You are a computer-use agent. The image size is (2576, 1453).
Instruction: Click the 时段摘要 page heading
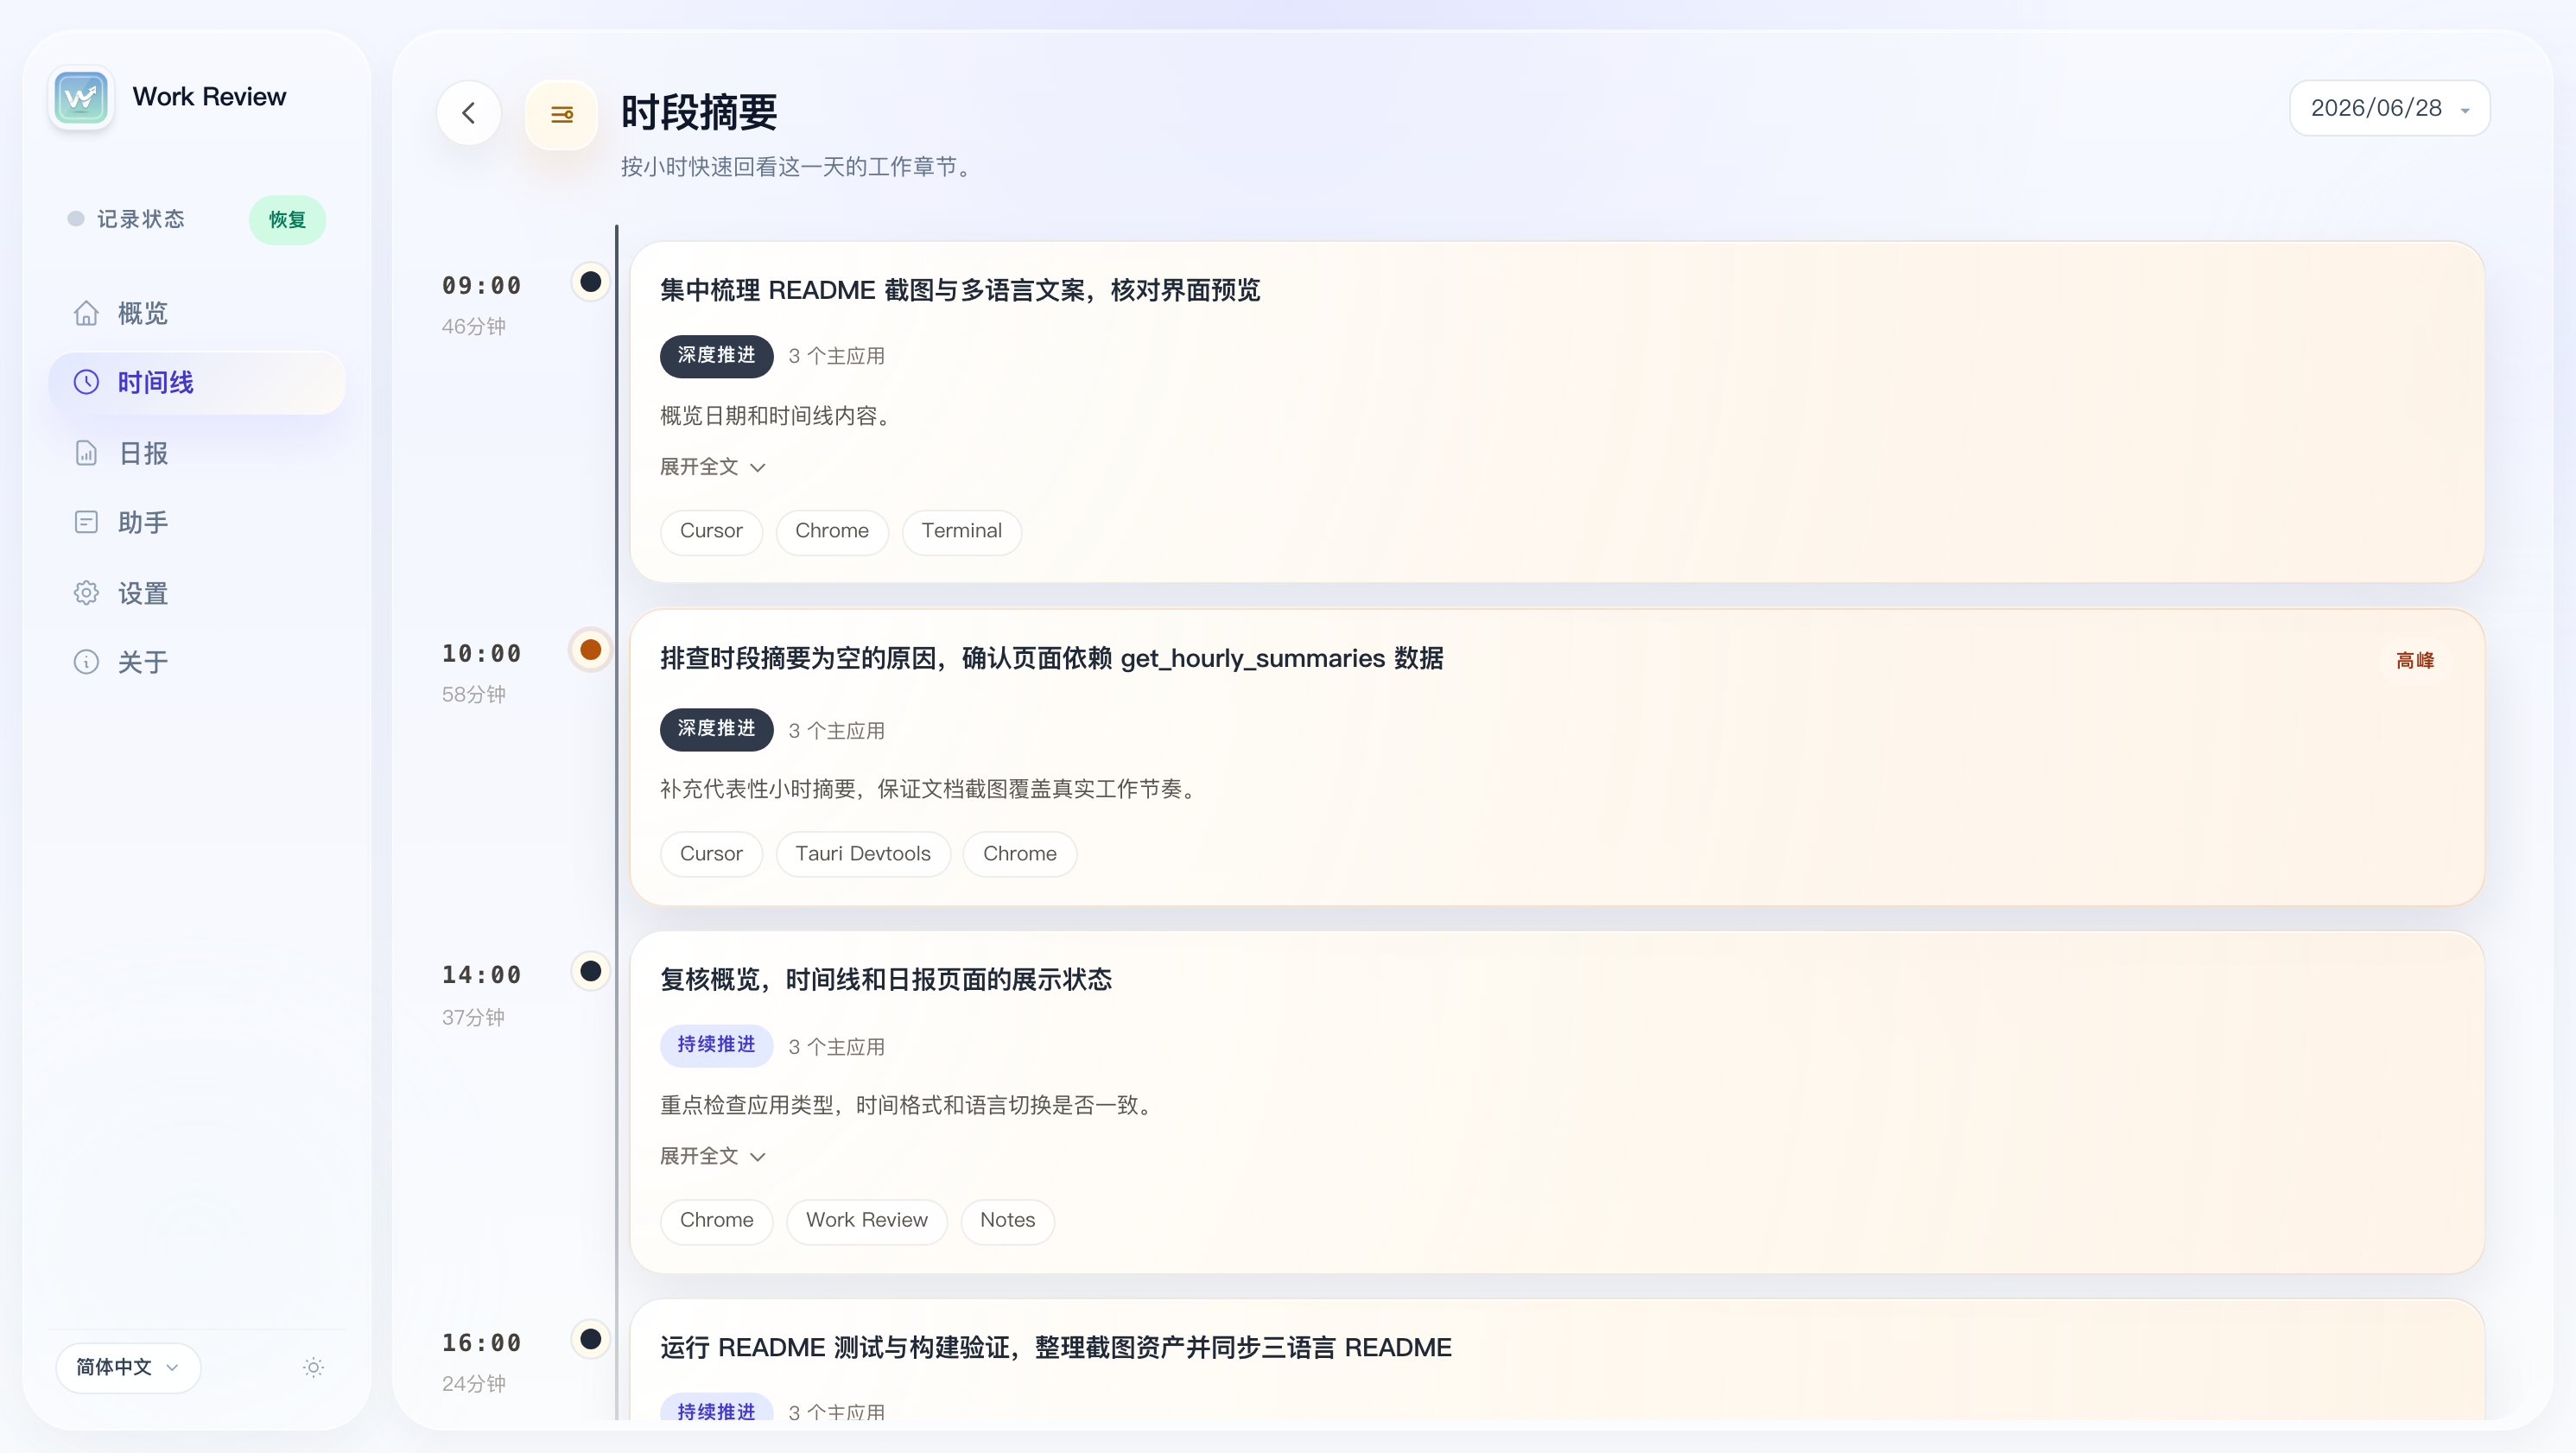699,112
